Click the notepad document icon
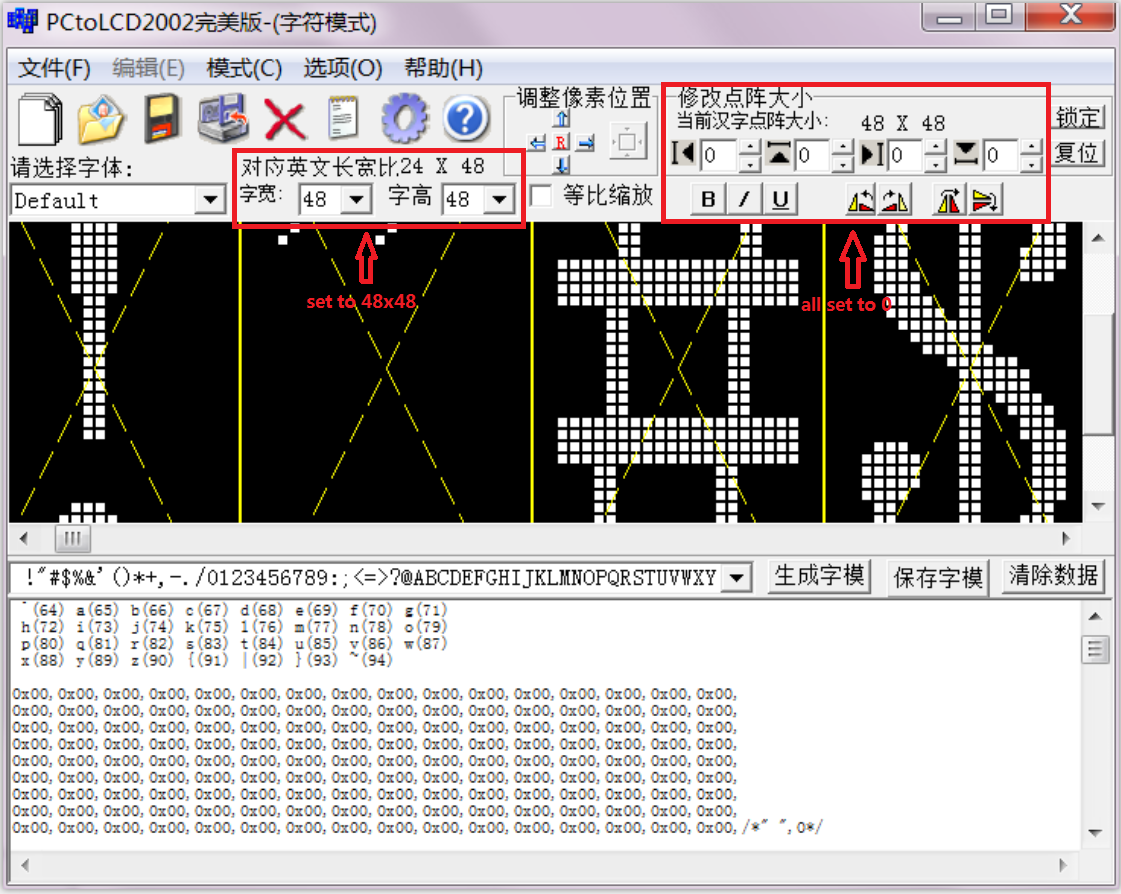 (x=344, y=119)
